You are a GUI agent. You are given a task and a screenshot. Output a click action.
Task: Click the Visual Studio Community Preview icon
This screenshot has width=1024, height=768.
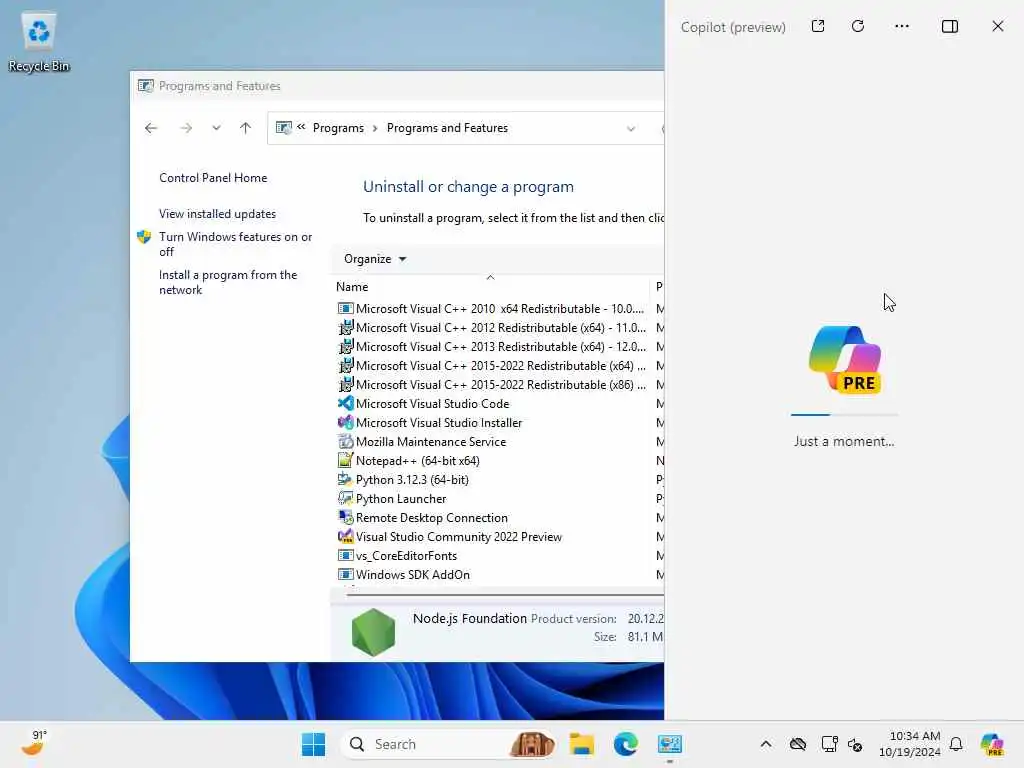(x=345, y=536)
